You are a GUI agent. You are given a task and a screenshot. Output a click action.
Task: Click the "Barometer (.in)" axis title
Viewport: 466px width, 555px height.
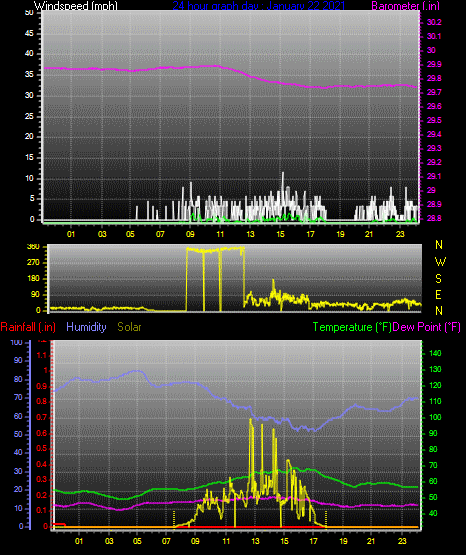click(x=405, y=5)
